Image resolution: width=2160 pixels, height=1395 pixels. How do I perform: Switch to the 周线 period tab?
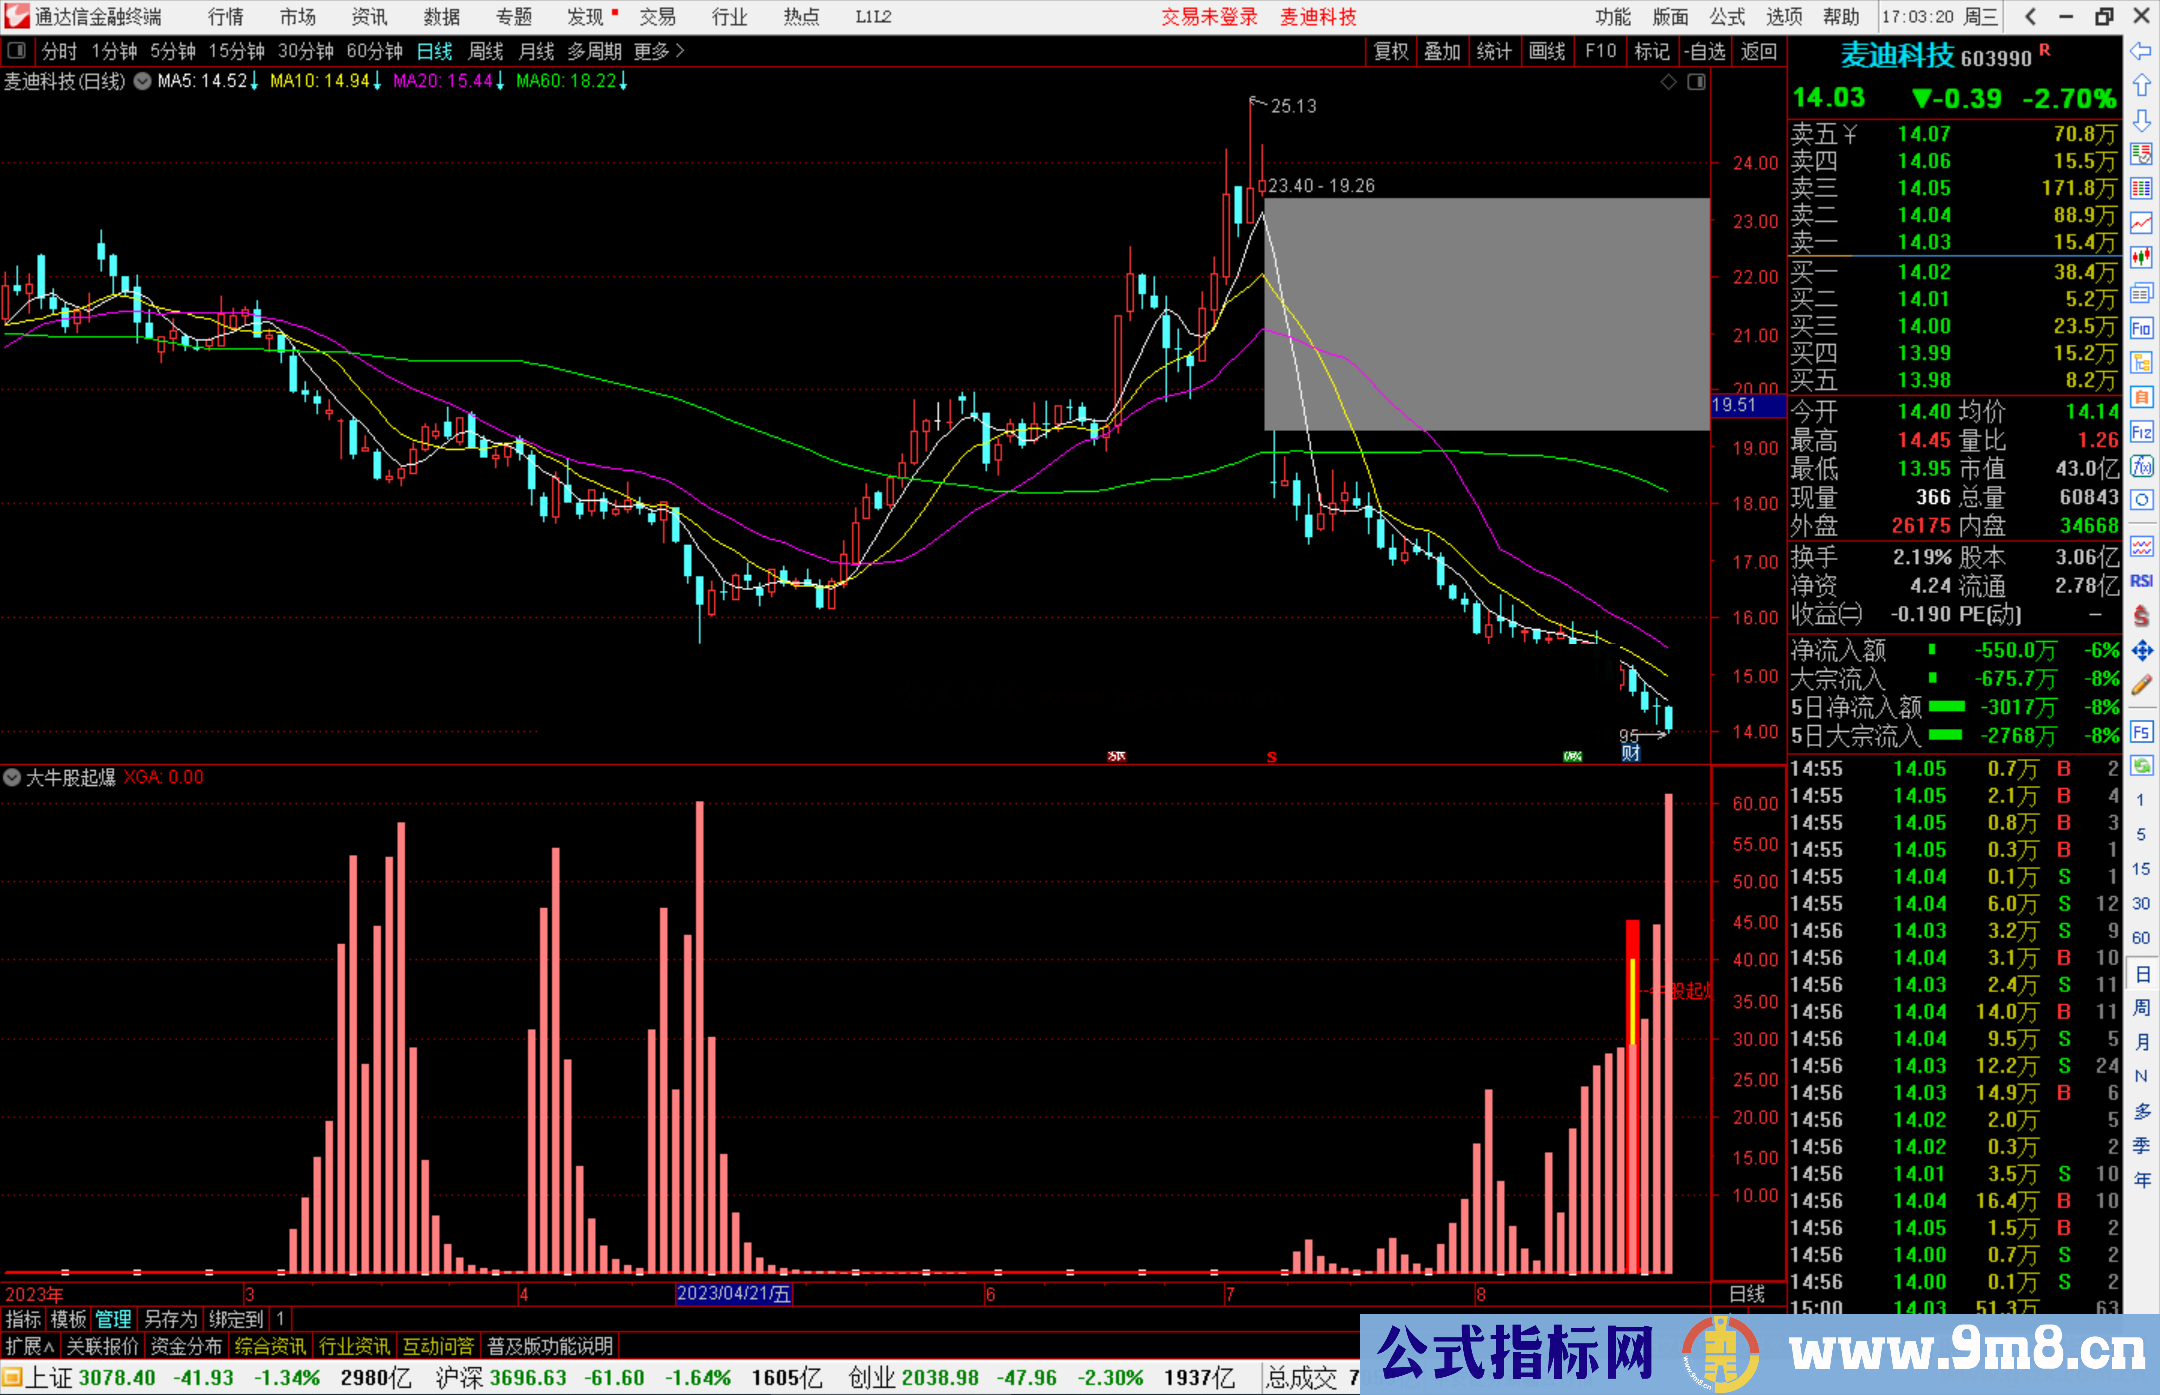click(x=485, y=51)
